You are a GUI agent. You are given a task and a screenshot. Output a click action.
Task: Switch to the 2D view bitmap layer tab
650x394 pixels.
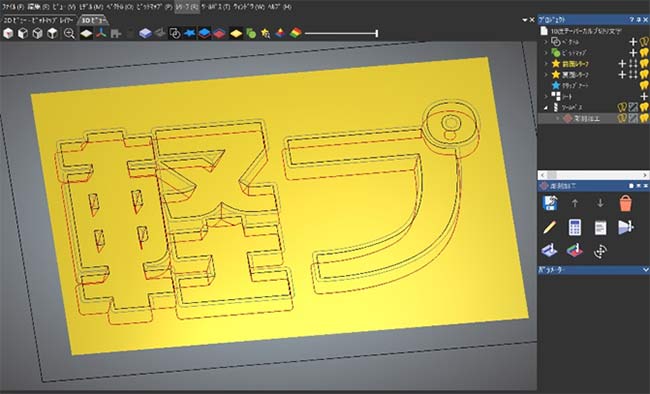38,20
